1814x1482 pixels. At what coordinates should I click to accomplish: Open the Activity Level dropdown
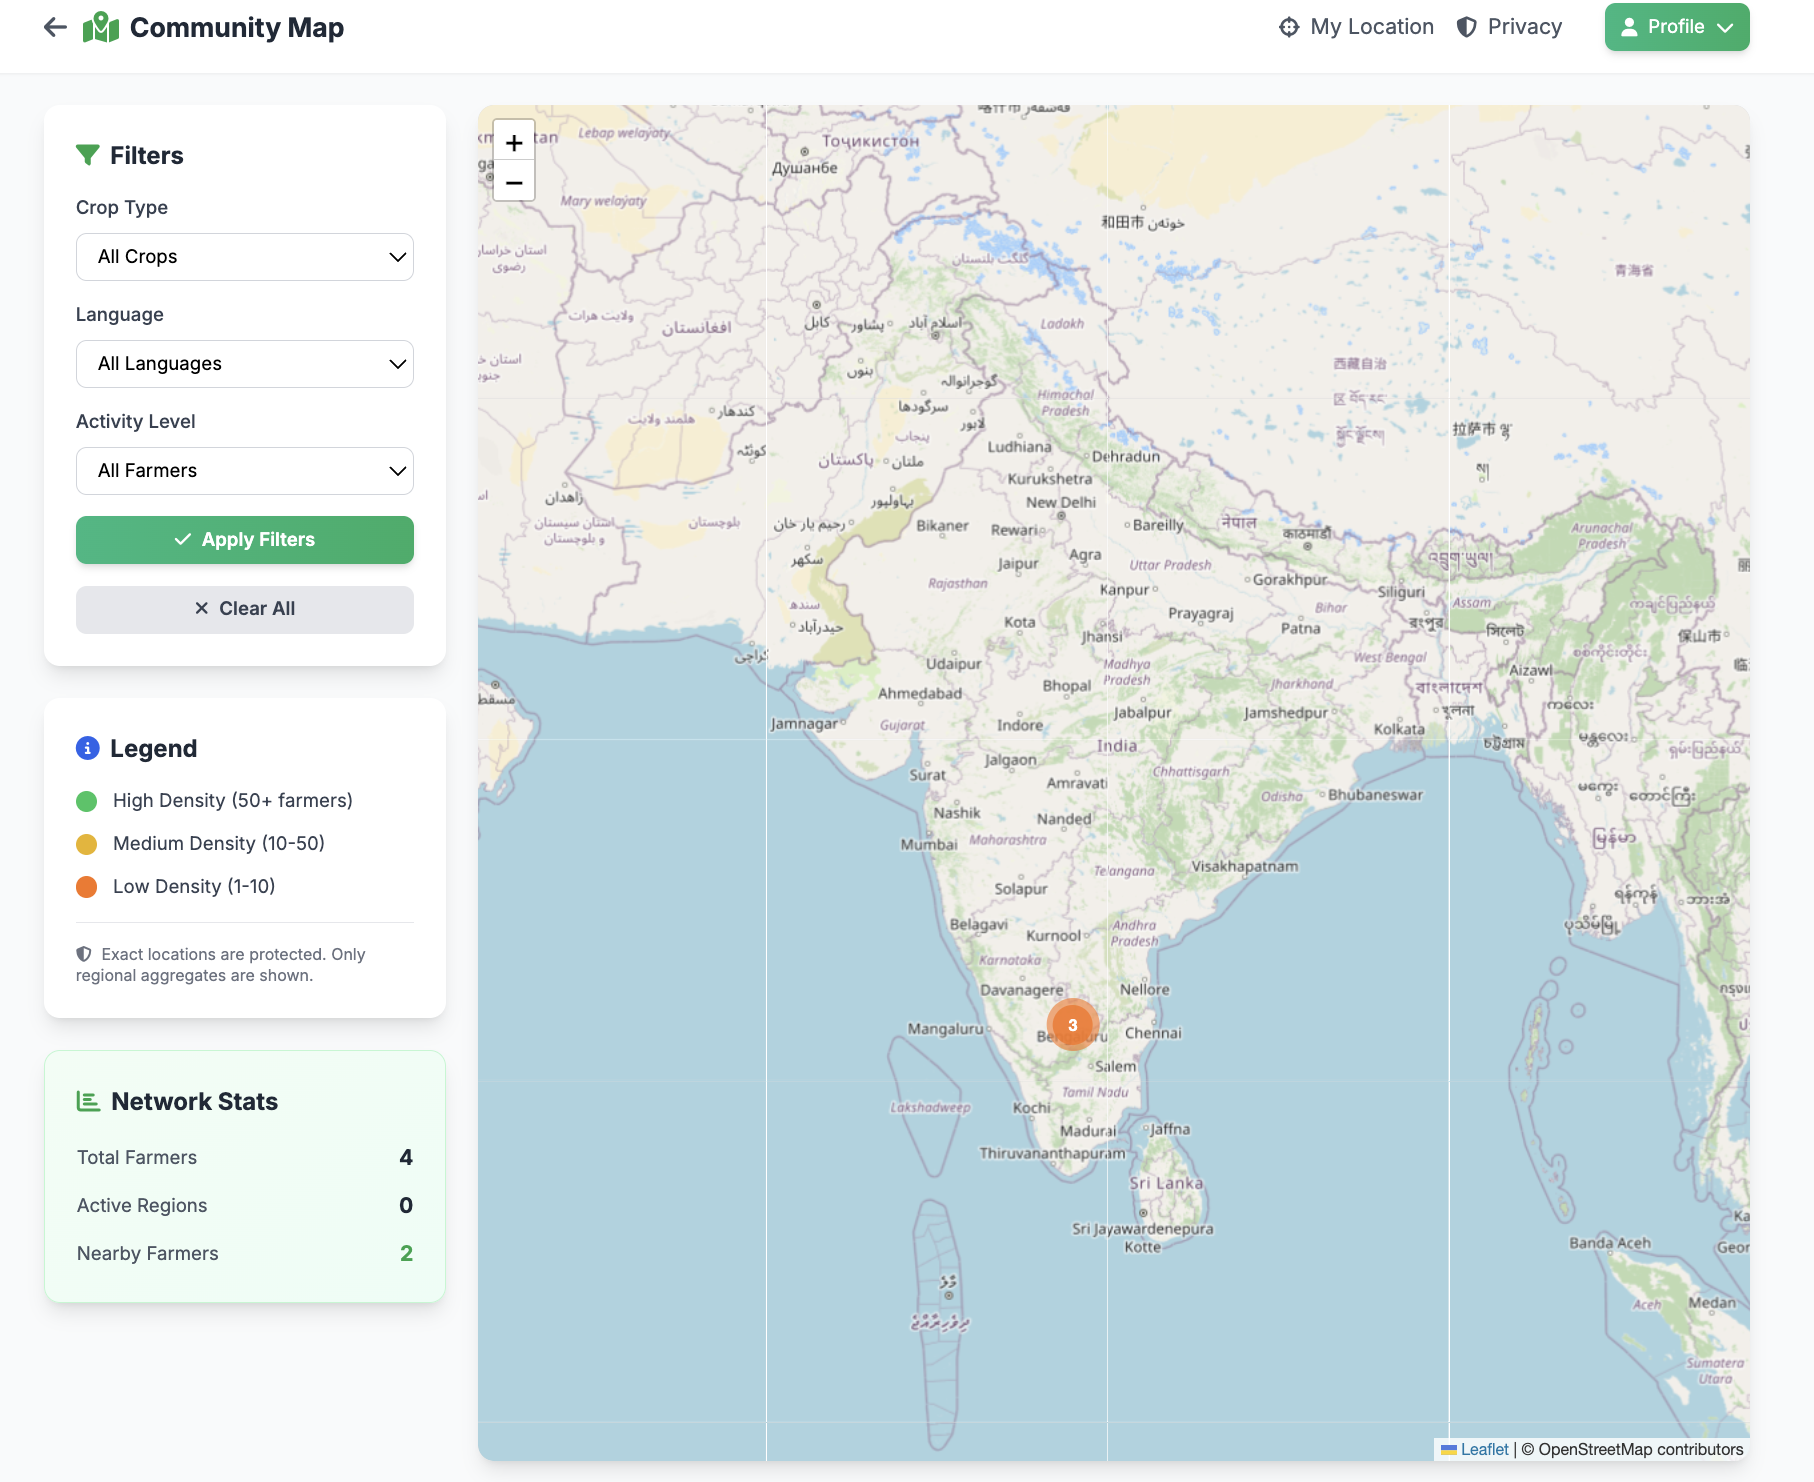(245, 471)
